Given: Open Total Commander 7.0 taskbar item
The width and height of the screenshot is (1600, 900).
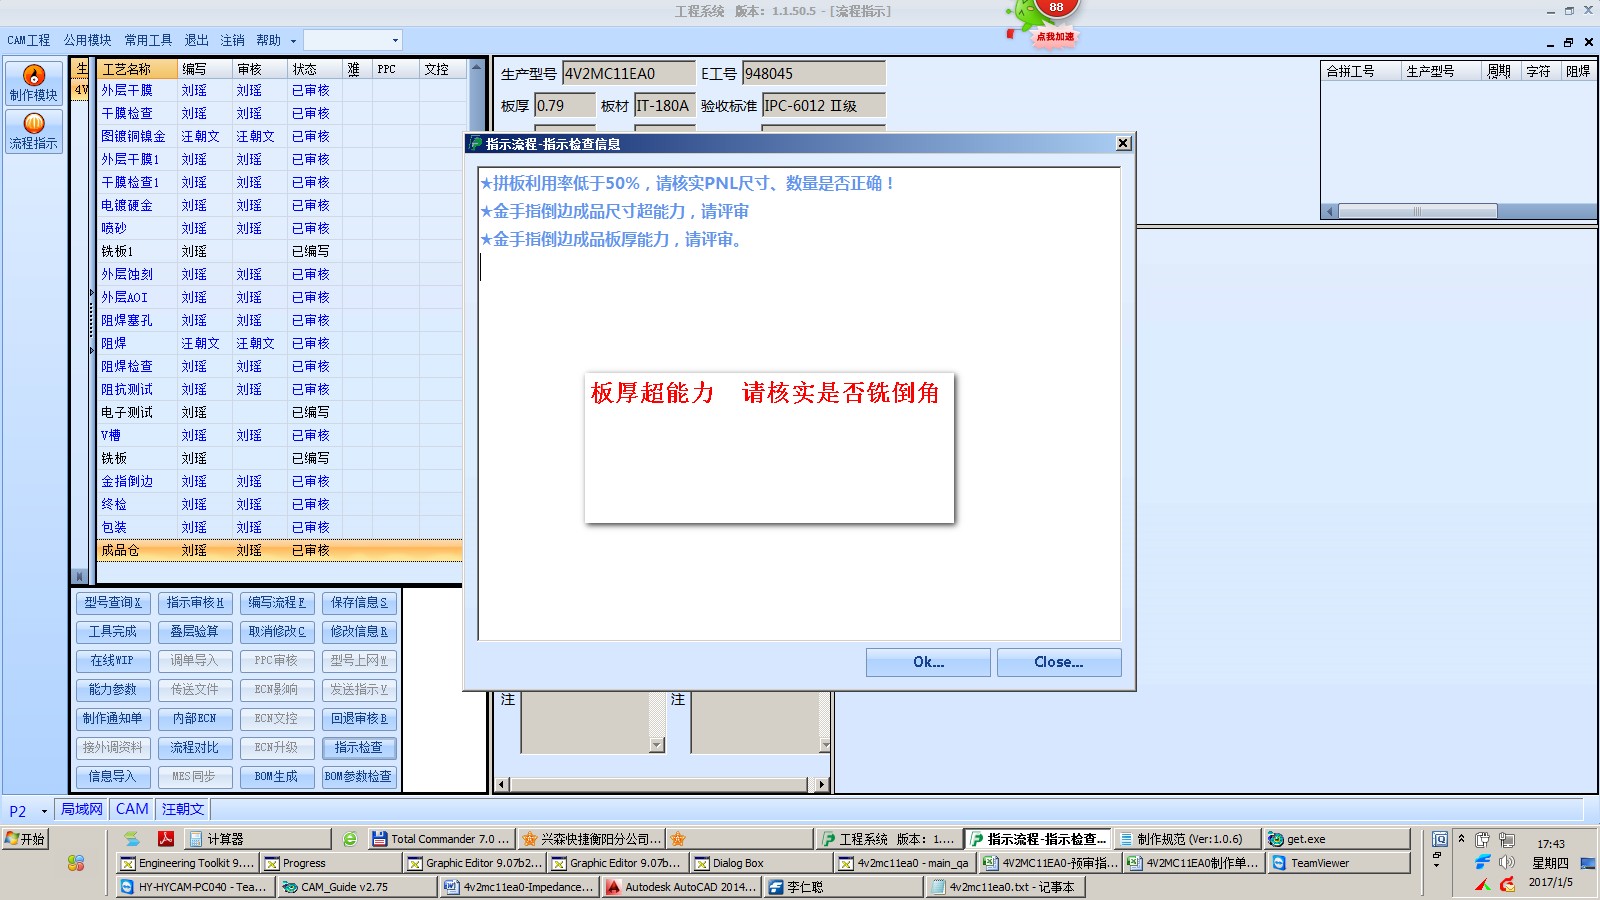Looking at the screenshot, I should [441, 839].
